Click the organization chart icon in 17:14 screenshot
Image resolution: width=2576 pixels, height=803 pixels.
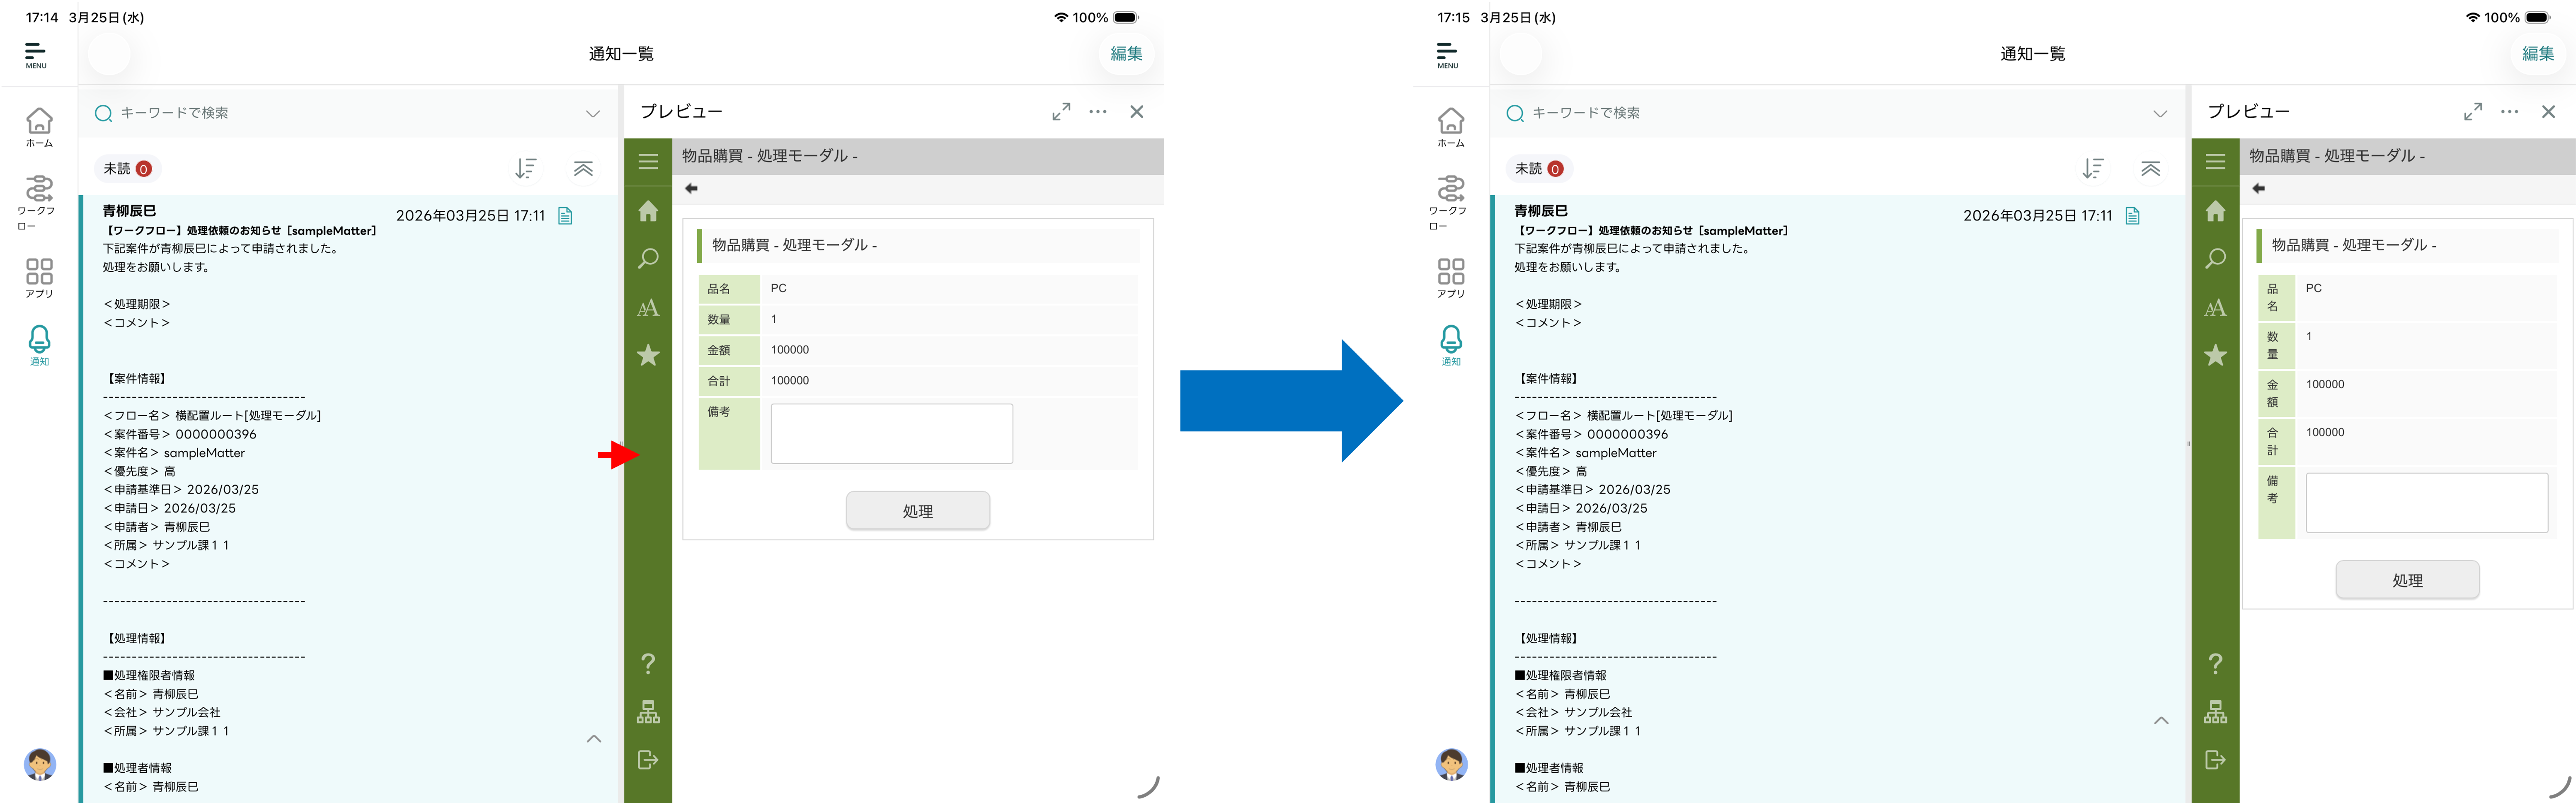(x=648, y=712)
